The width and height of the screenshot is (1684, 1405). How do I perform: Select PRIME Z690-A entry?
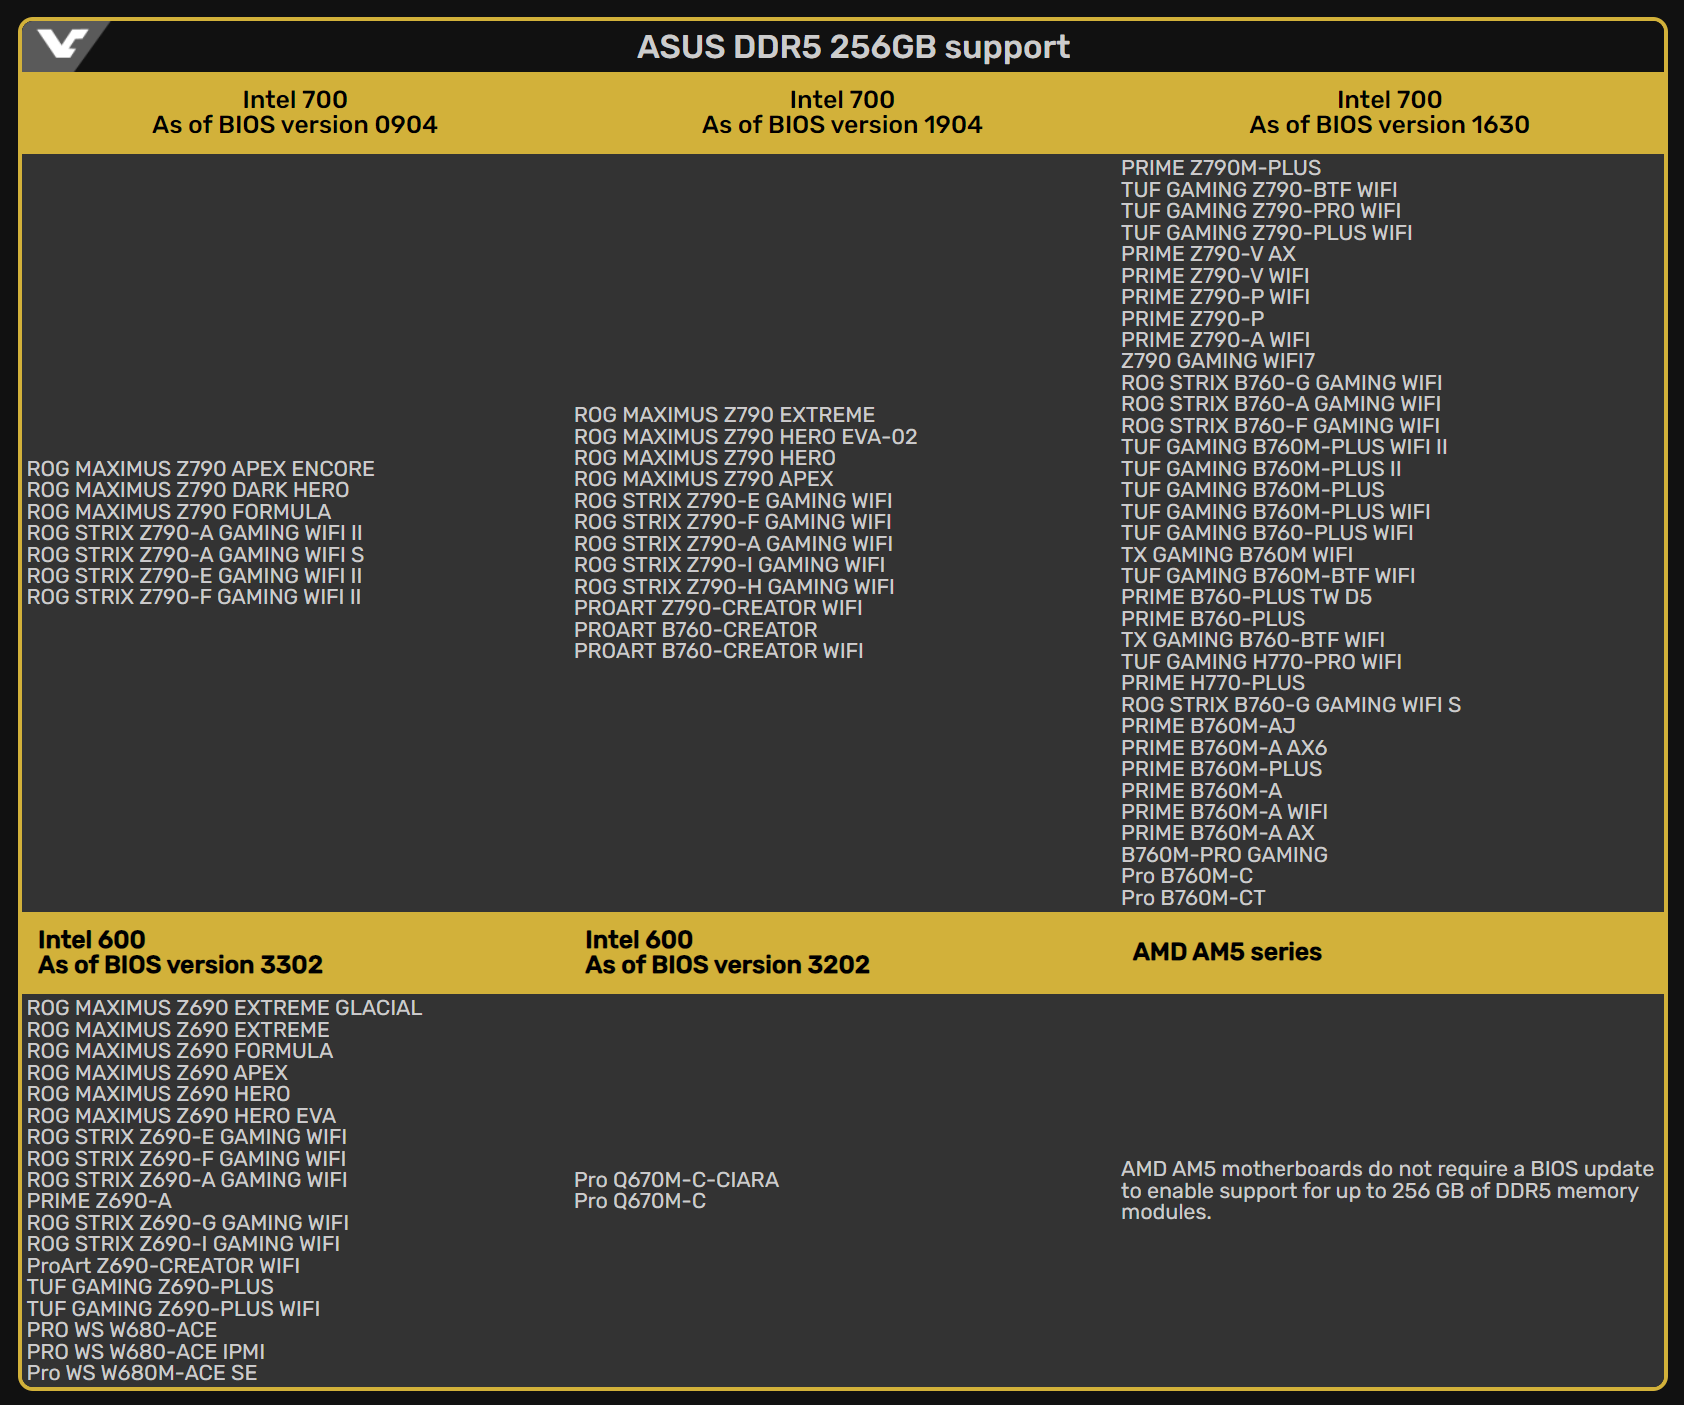click(100, 1201)
